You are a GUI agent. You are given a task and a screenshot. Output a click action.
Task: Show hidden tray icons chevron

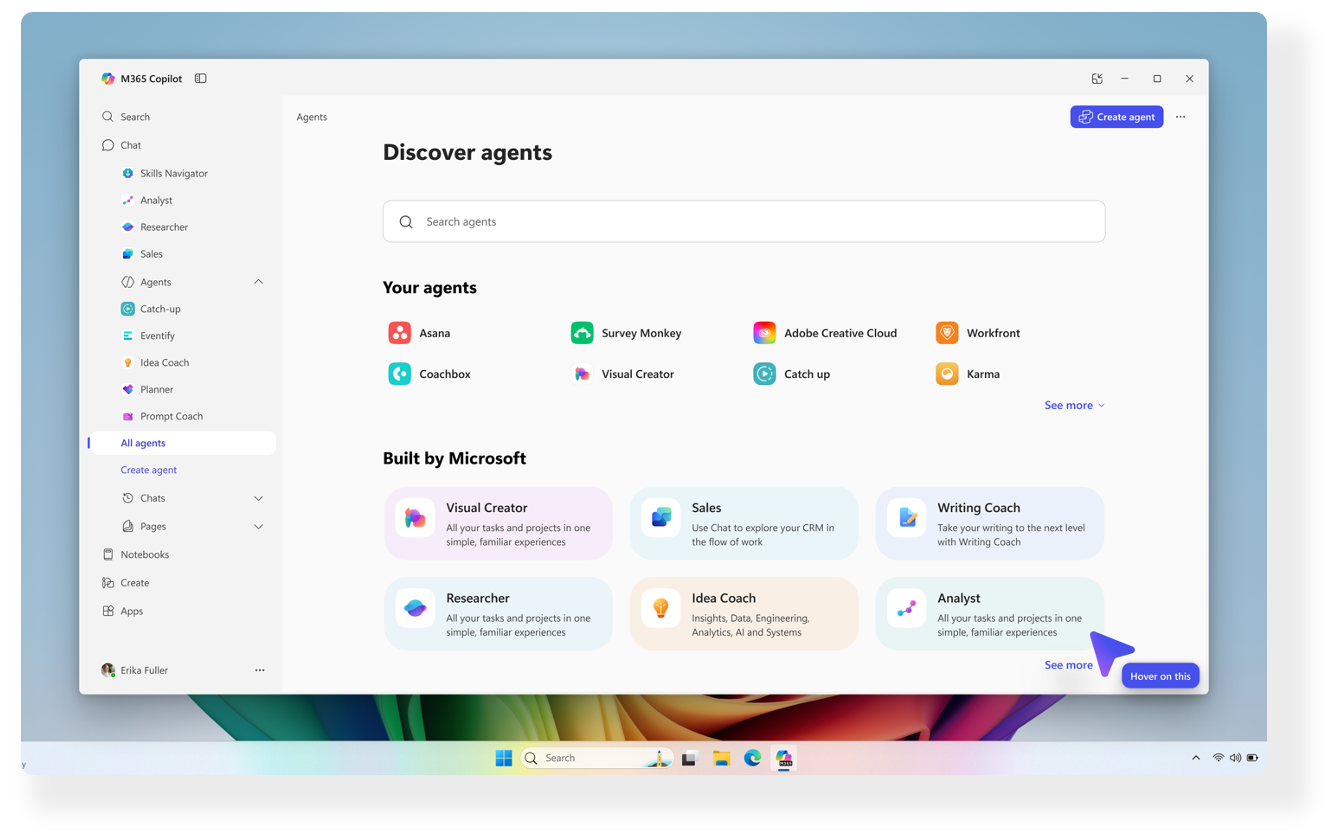coord(1196,758)
